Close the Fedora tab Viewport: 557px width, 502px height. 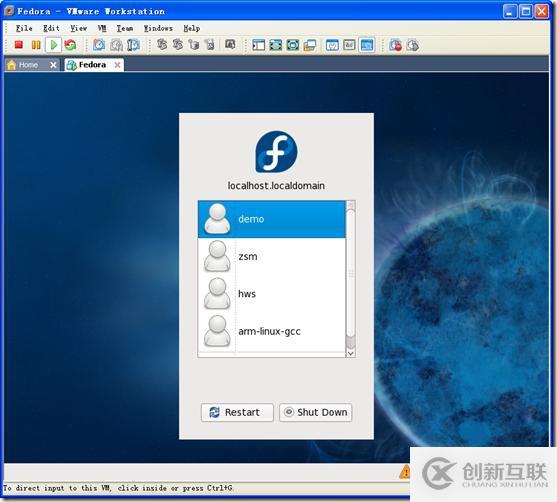[117, 65]
